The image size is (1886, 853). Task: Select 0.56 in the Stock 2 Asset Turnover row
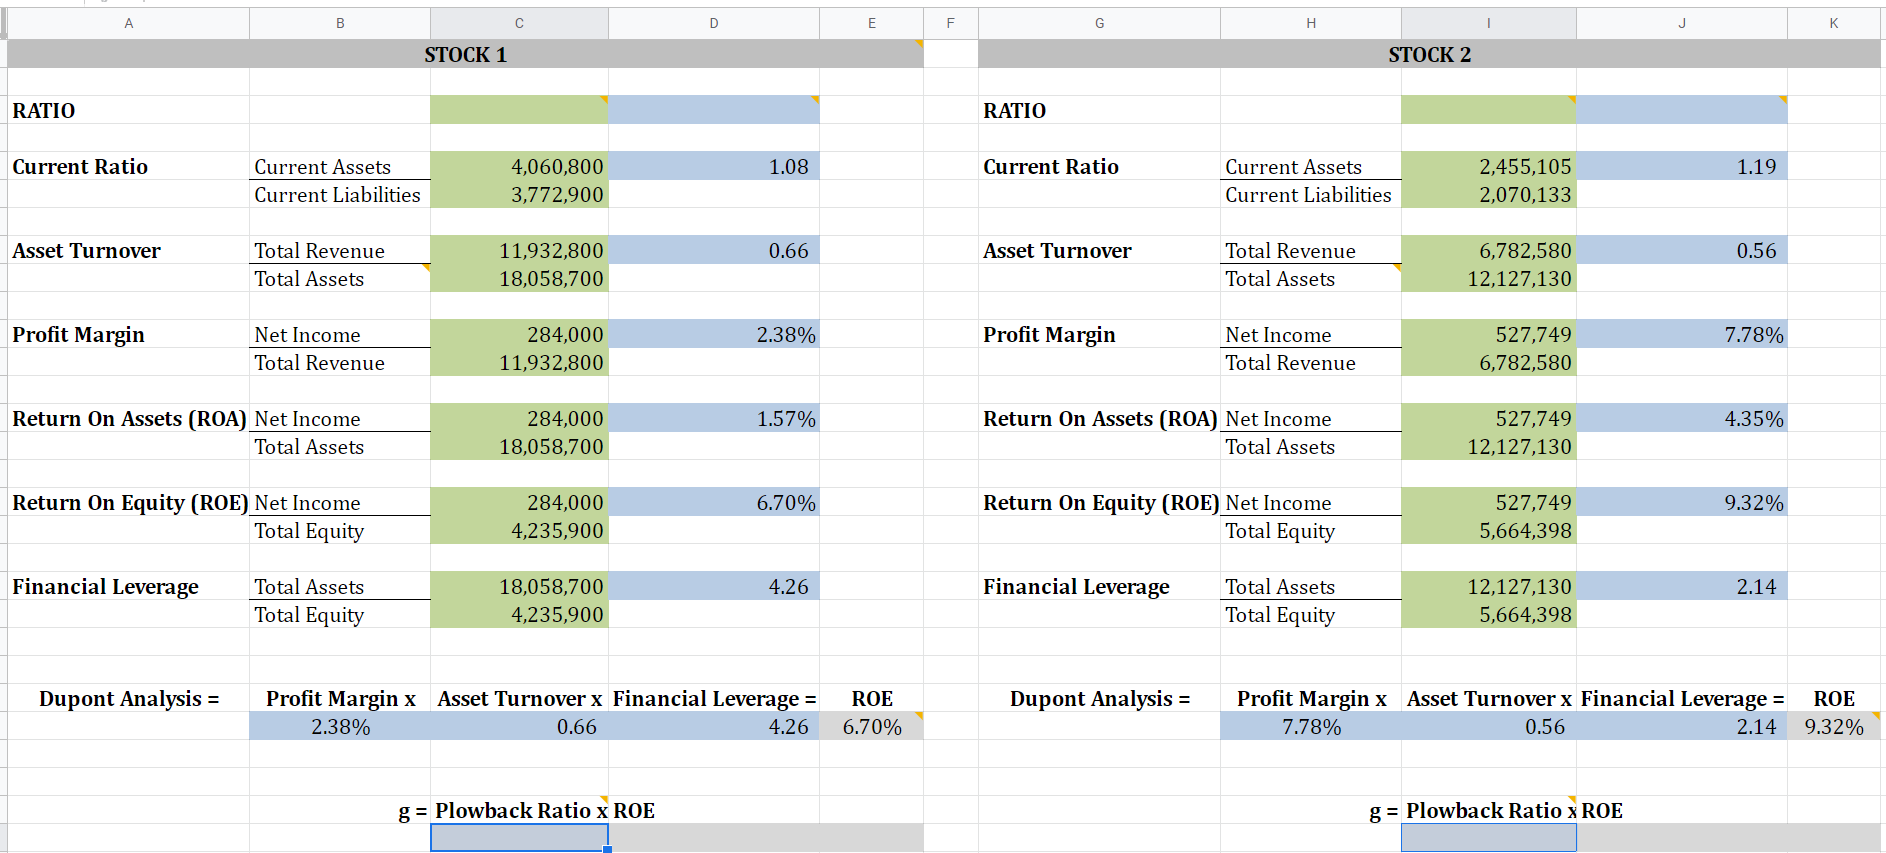1682,250
